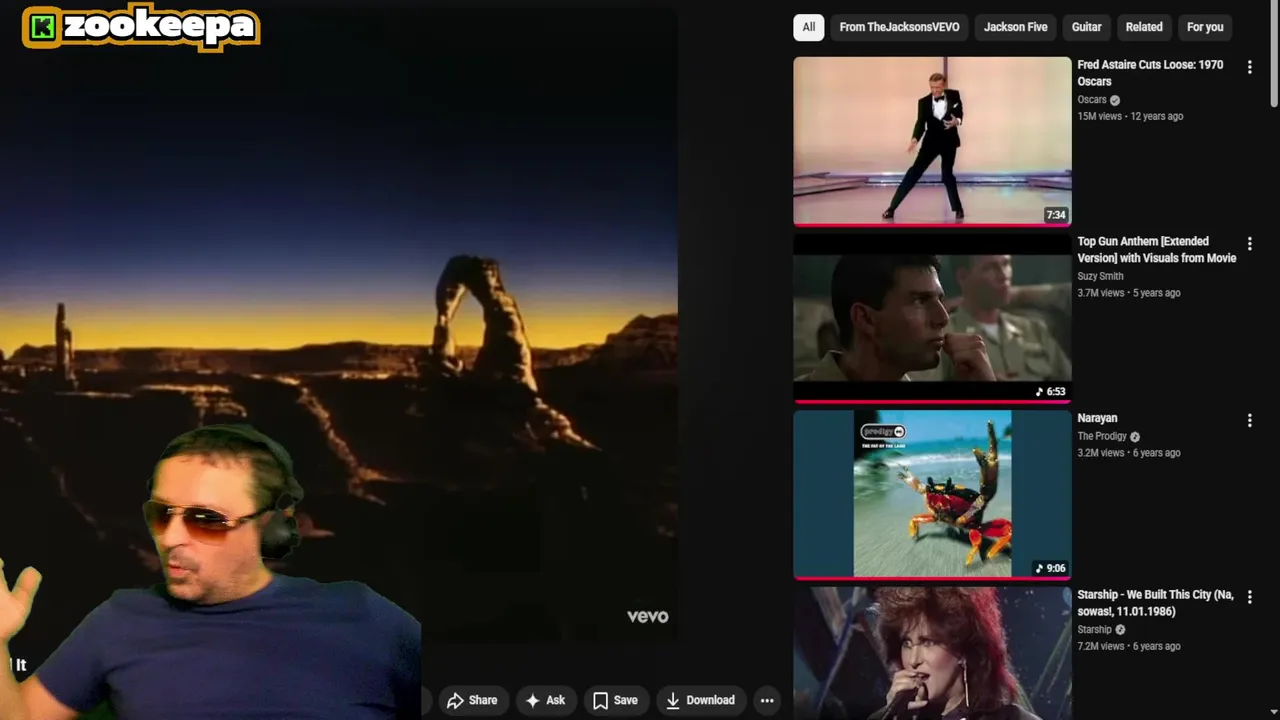This screenshot has width=1280, height=720.
Task: Open options menu for Top Gun Anthem video
Action: click(1249, 244)
